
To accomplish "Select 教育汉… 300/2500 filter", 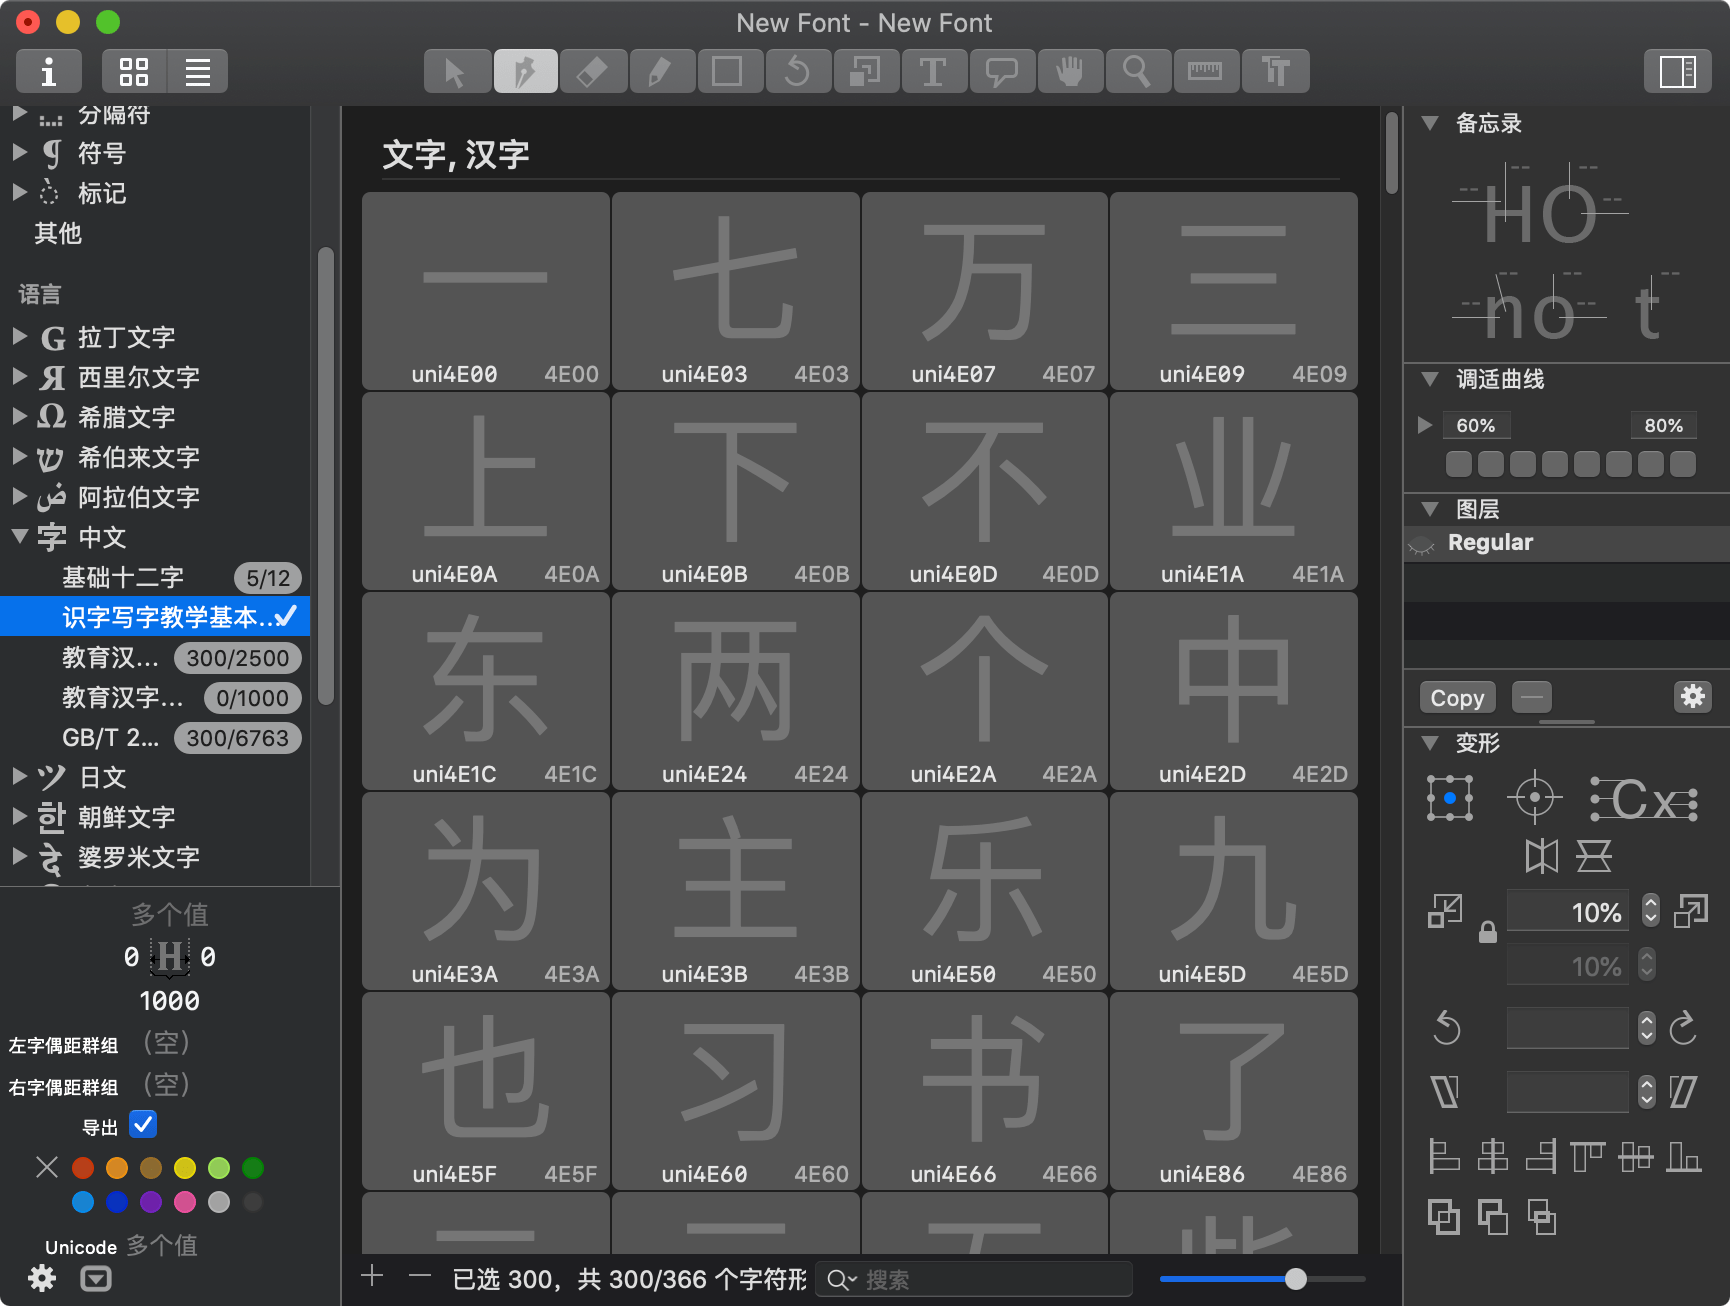I will [x=155, y=657].
